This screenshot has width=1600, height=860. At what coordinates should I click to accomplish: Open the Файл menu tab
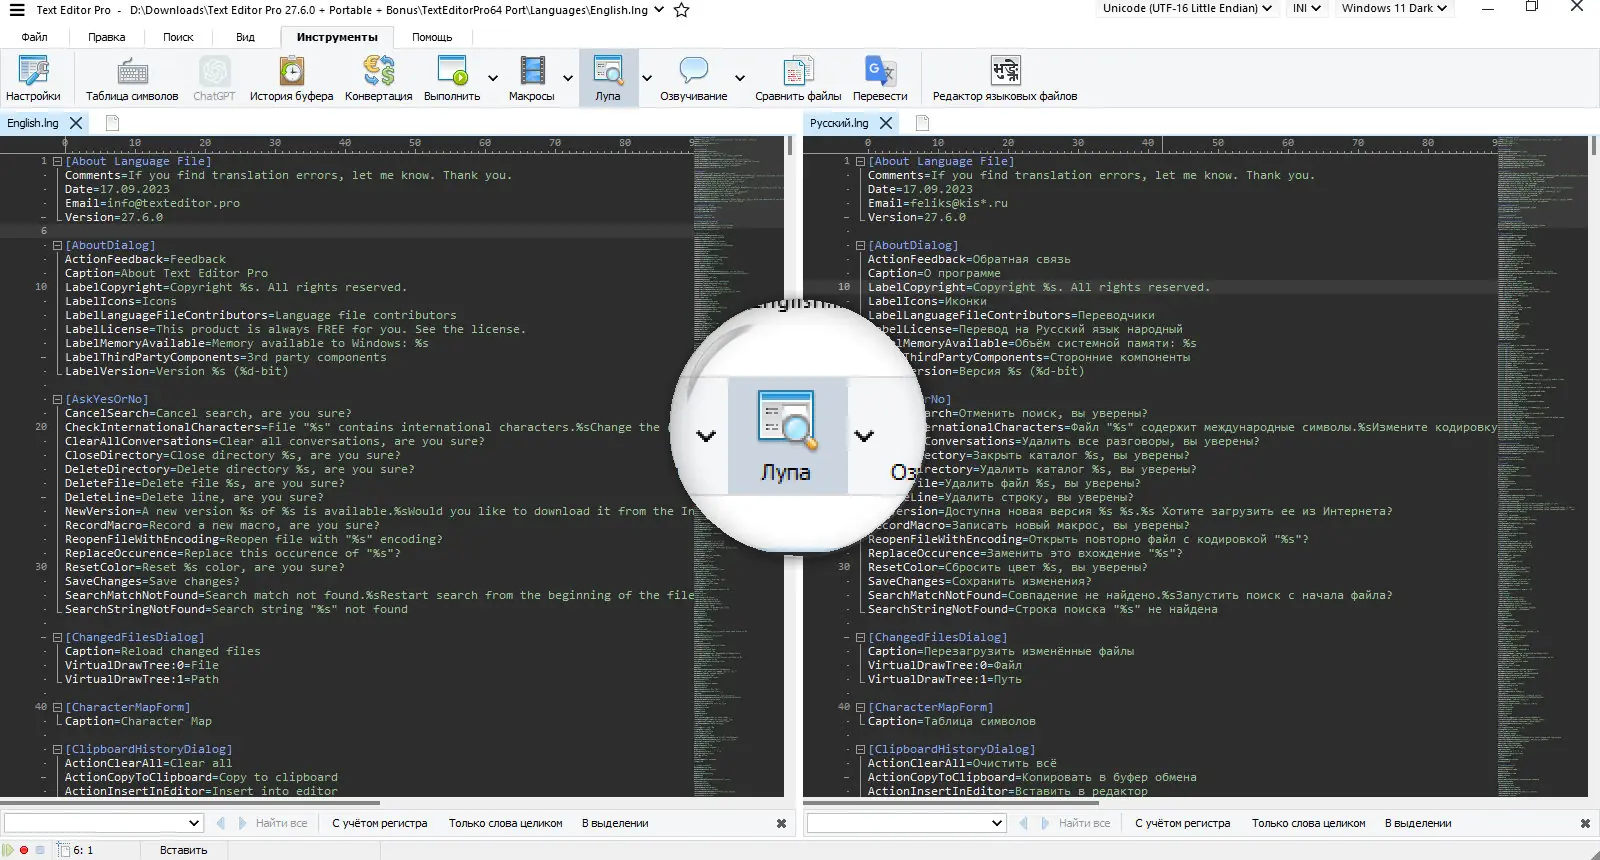35,37
